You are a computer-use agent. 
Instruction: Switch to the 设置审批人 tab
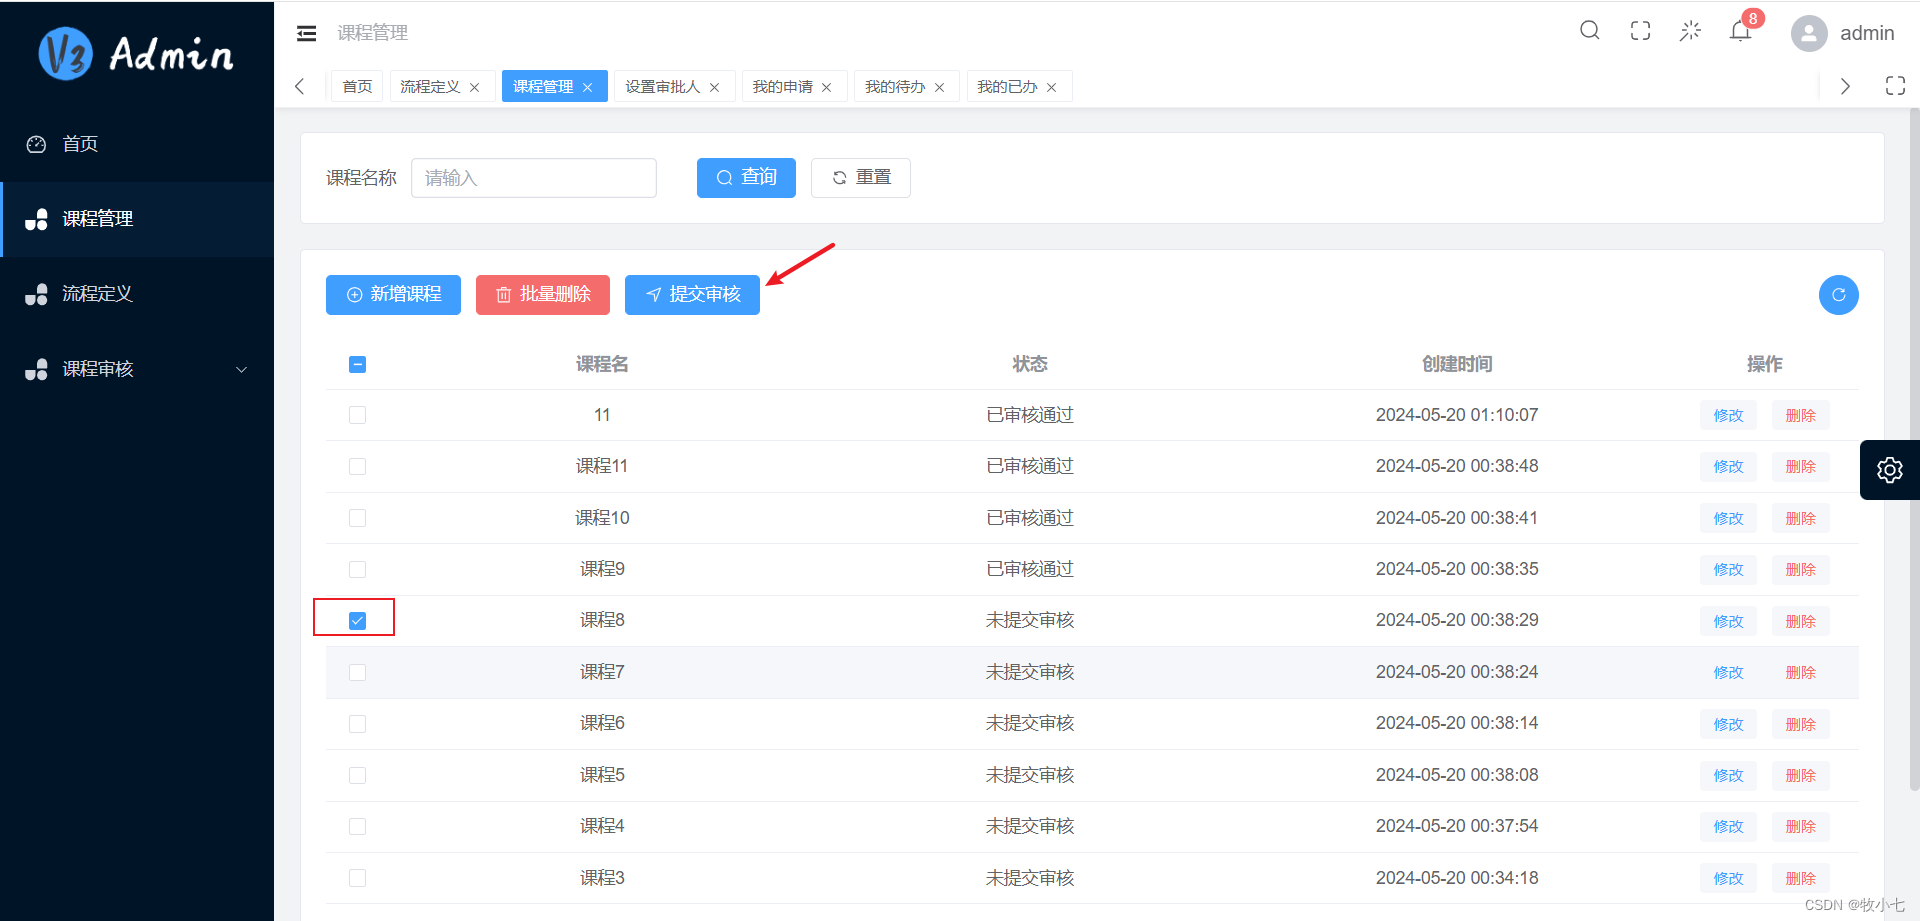(x=664, y=86)
